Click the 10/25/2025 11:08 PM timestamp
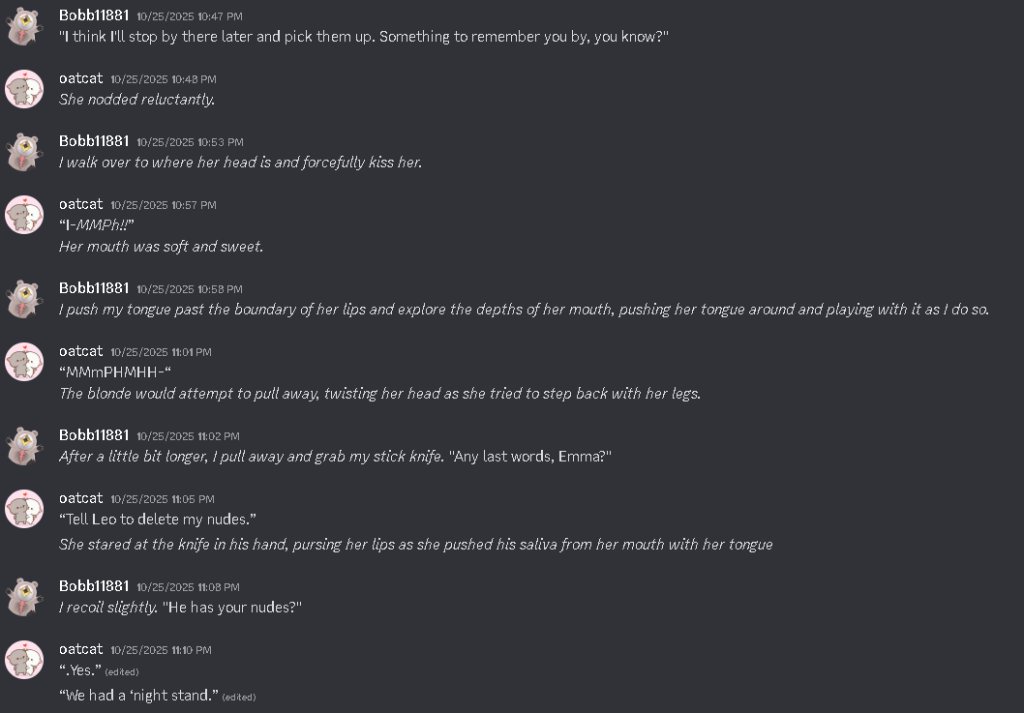Screen dimensions: 1024x713 (x=188, y=587)
